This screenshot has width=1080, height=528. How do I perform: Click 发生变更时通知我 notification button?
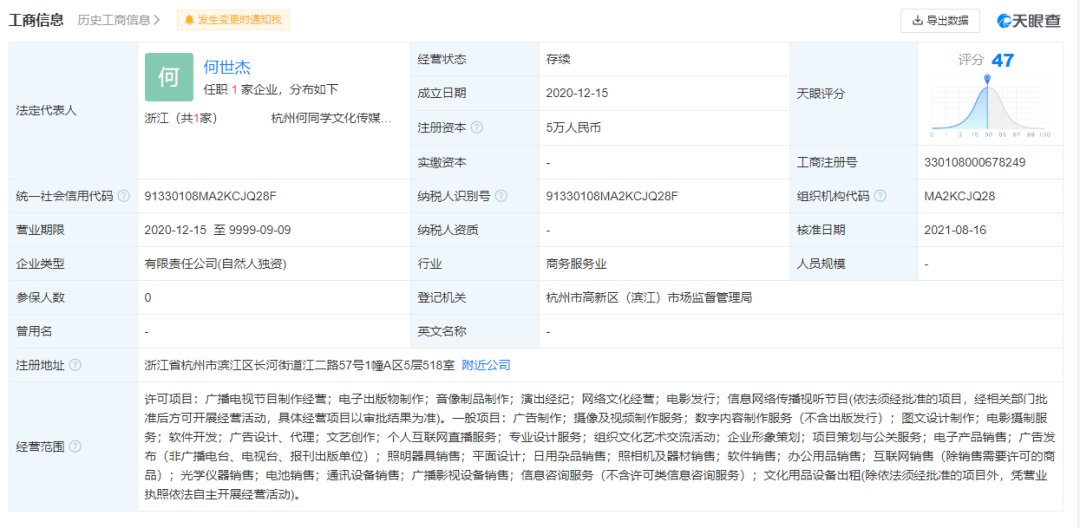pyautogui.click(x=233, y=20)
